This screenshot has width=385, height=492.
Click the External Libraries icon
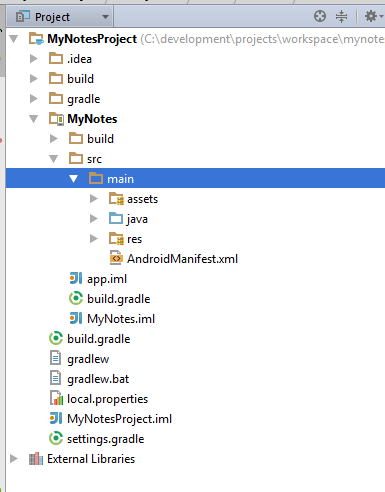[x=36, y=459]
